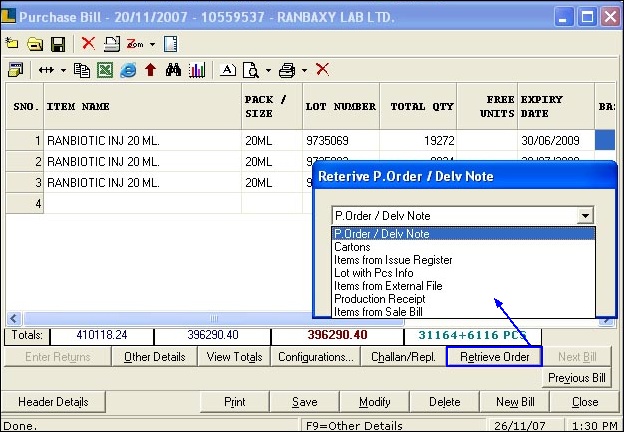
Task: Select 'Cartons' from the dropdown list
Action: 463,247
